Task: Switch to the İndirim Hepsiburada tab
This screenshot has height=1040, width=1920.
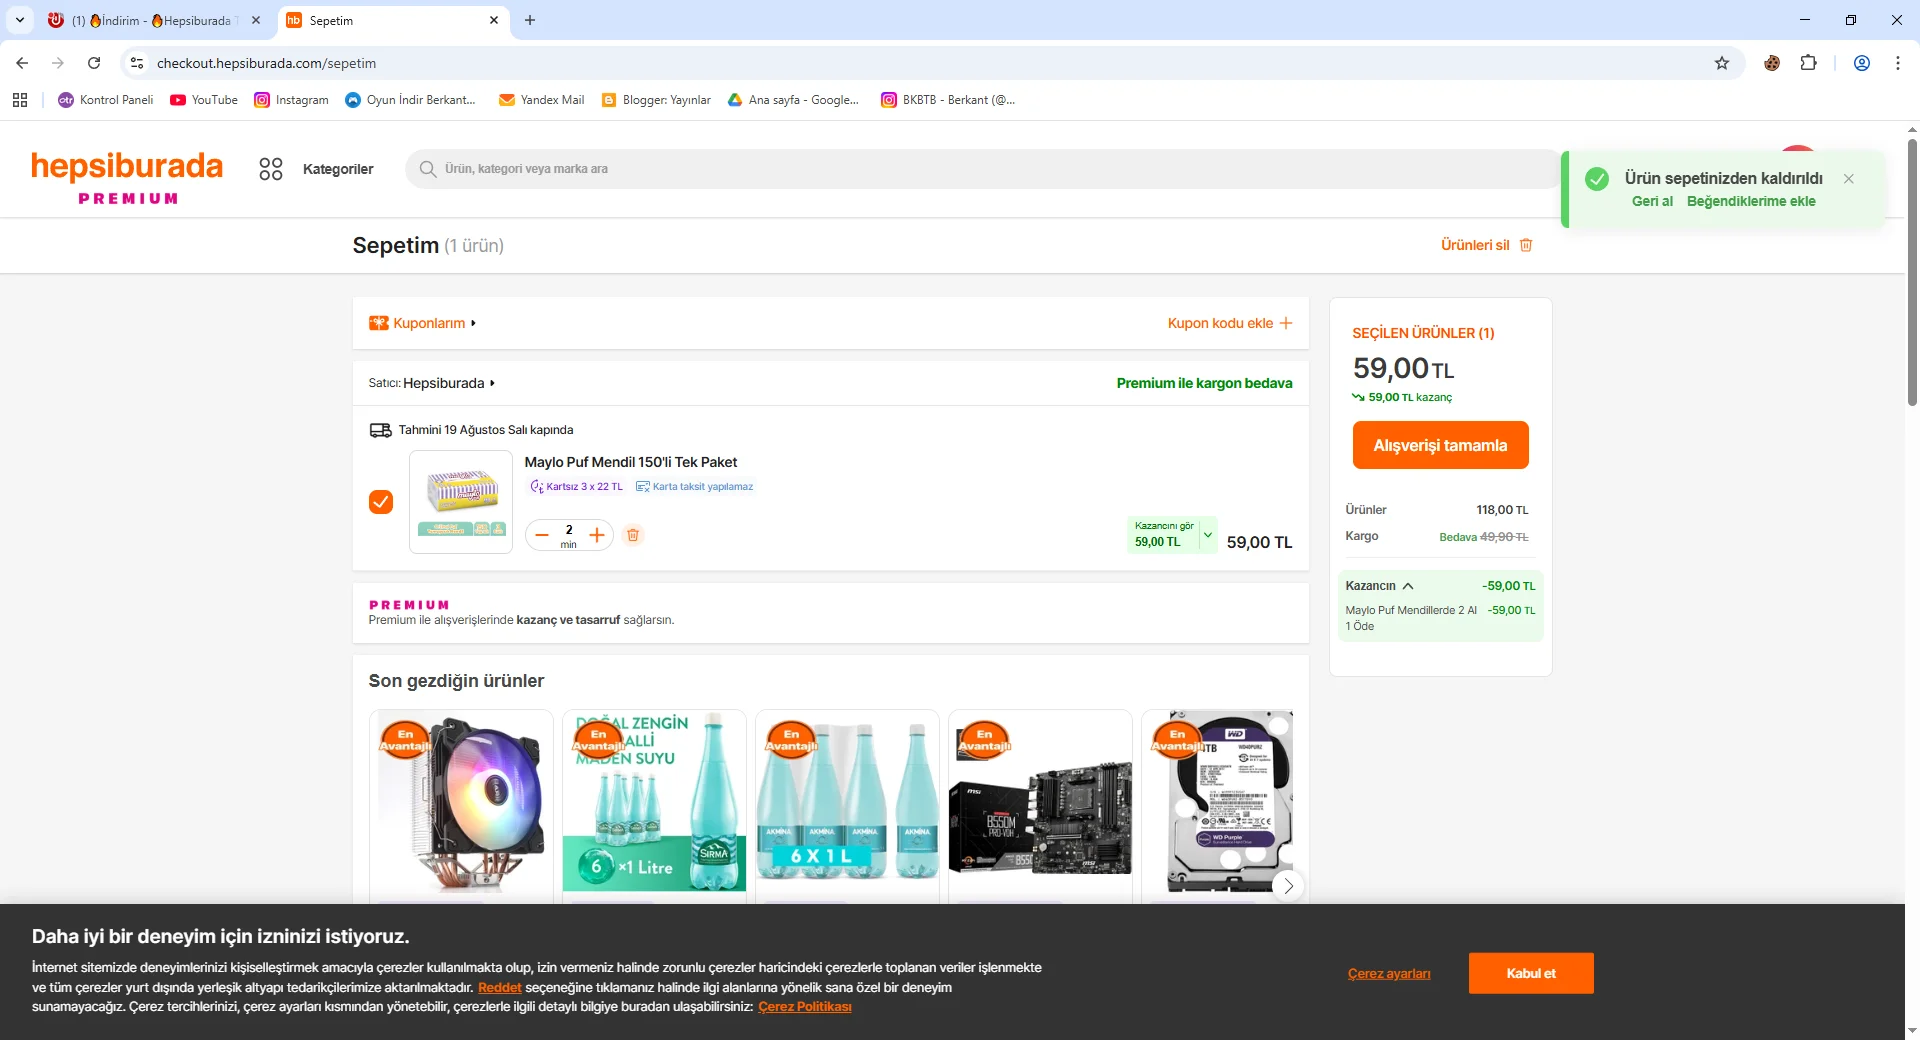Action: (154, 20)
